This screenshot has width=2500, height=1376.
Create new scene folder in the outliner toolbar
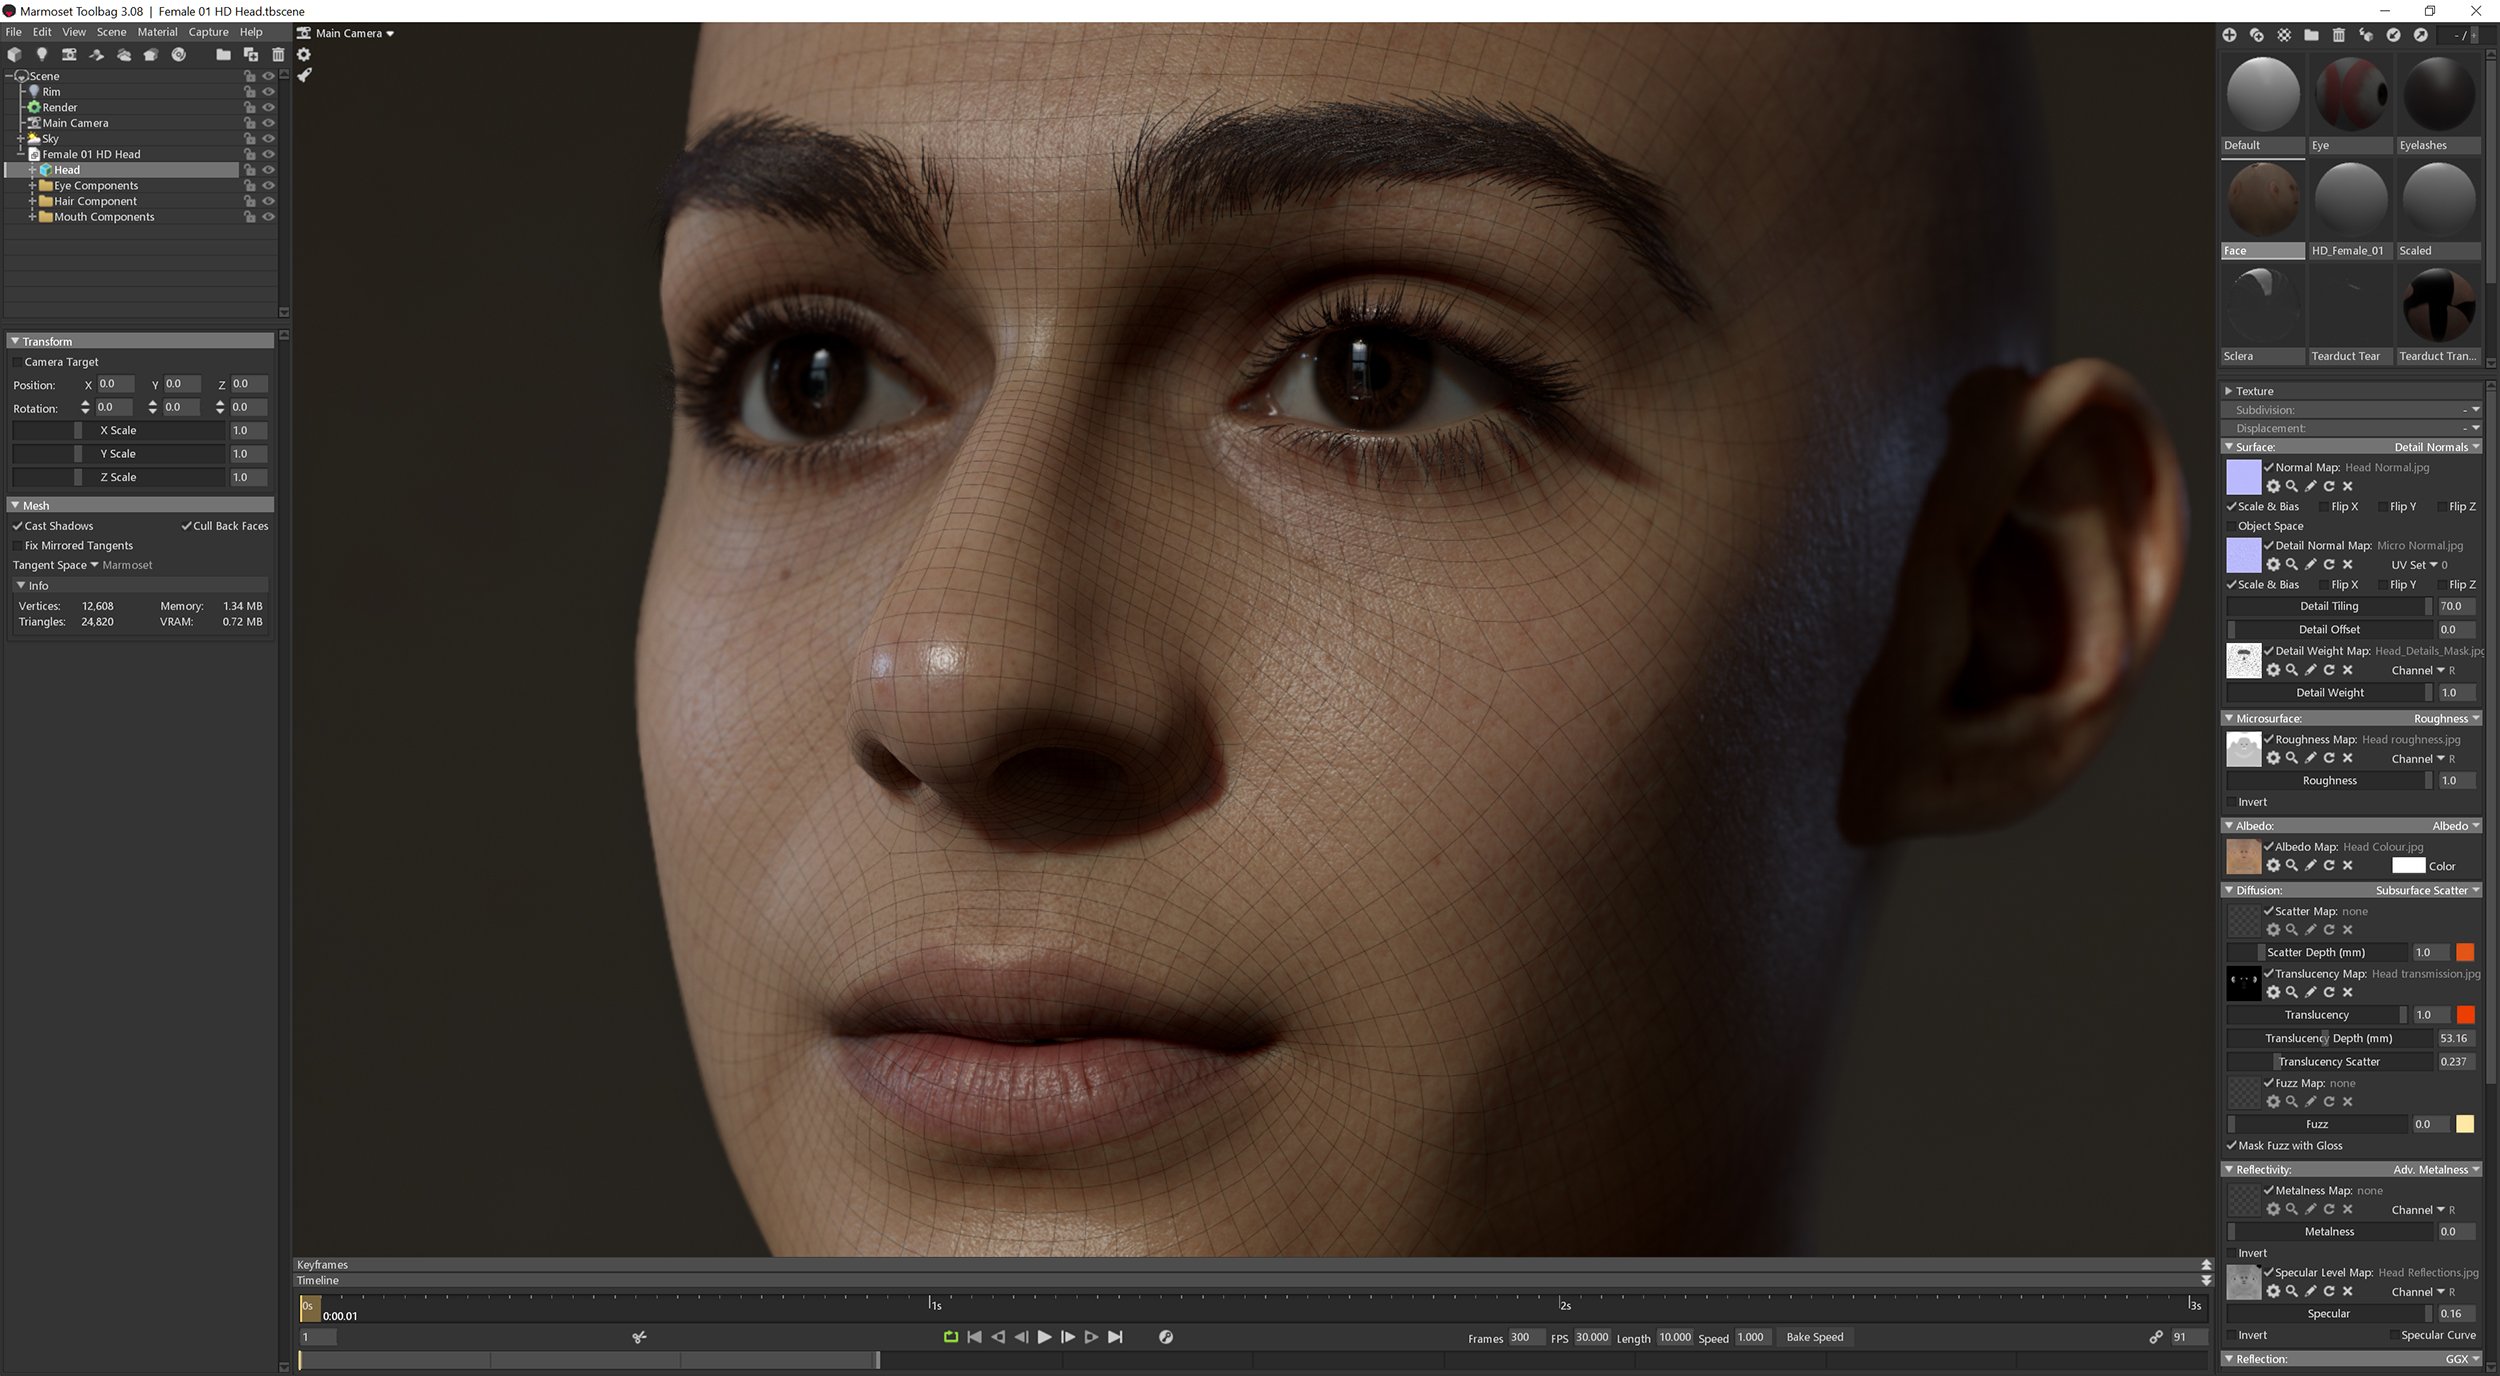(x=223, y=55)
